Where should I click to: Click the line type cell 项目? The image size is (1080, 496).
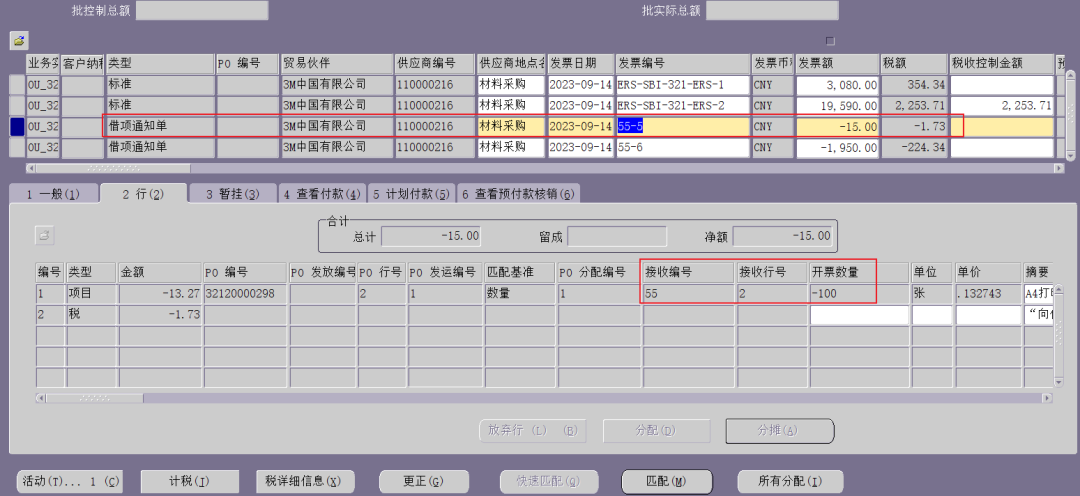tap(91, 294)
